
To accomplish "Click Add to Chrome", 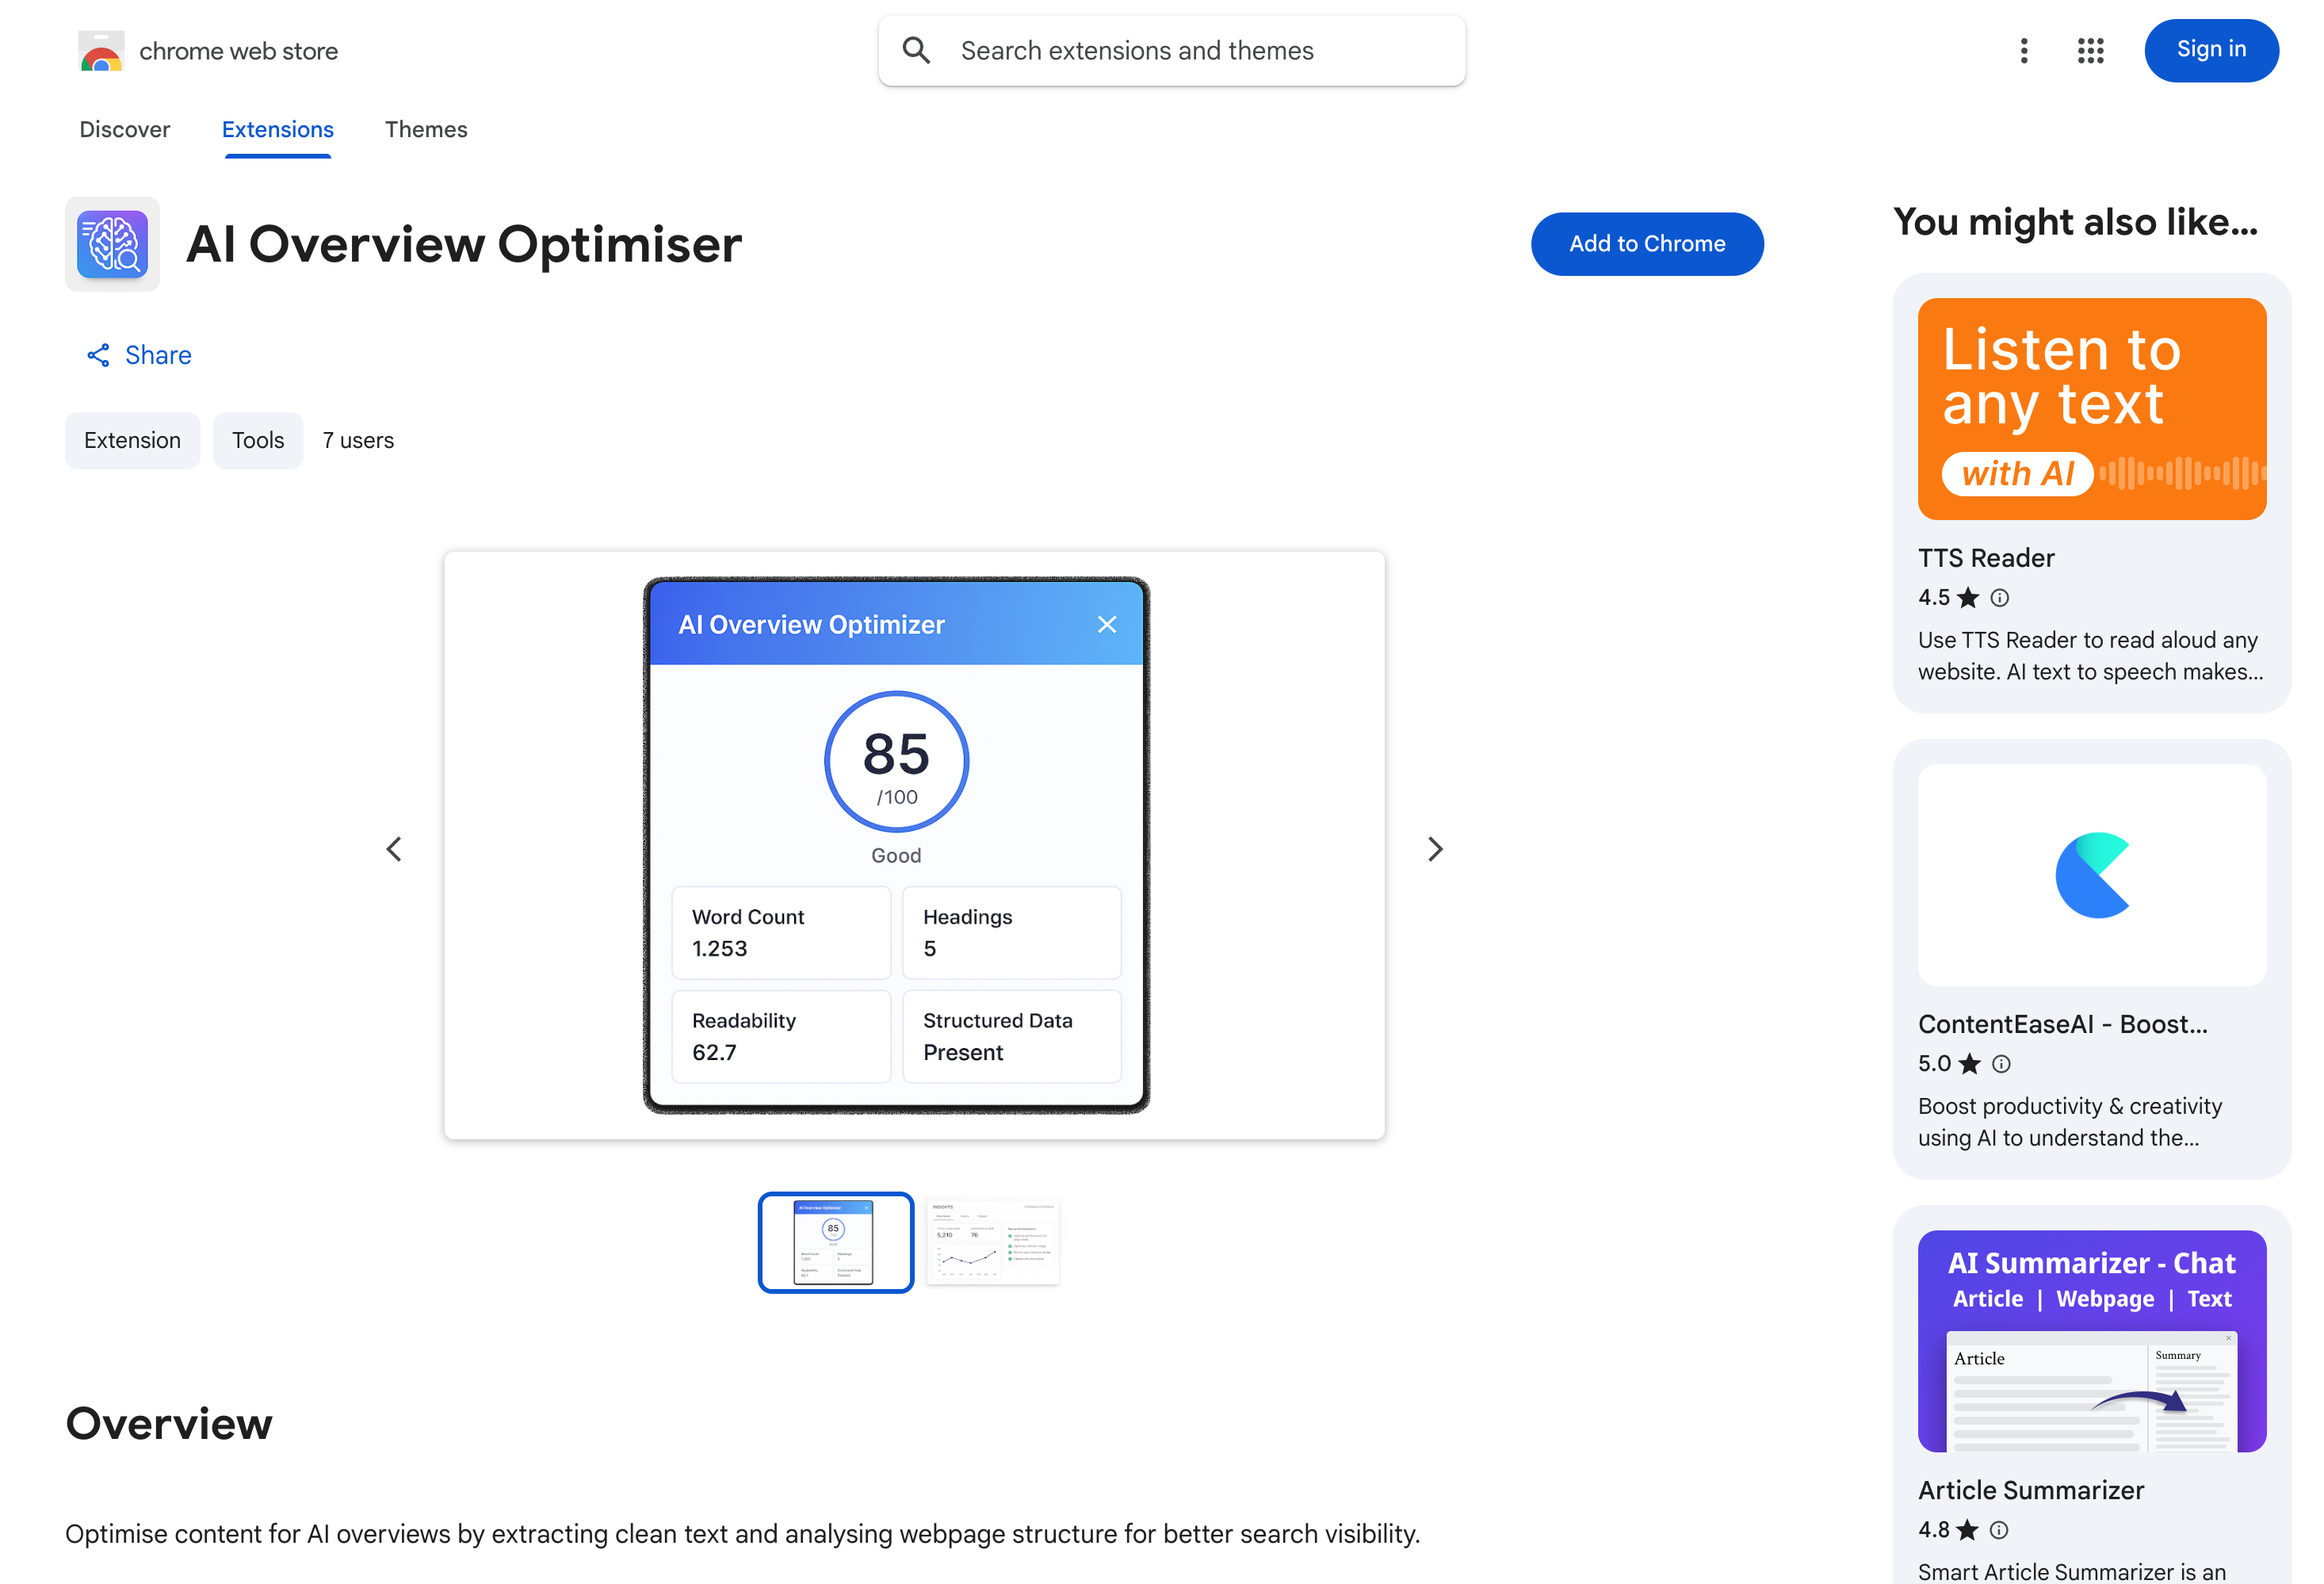I will click(1647, 244).
